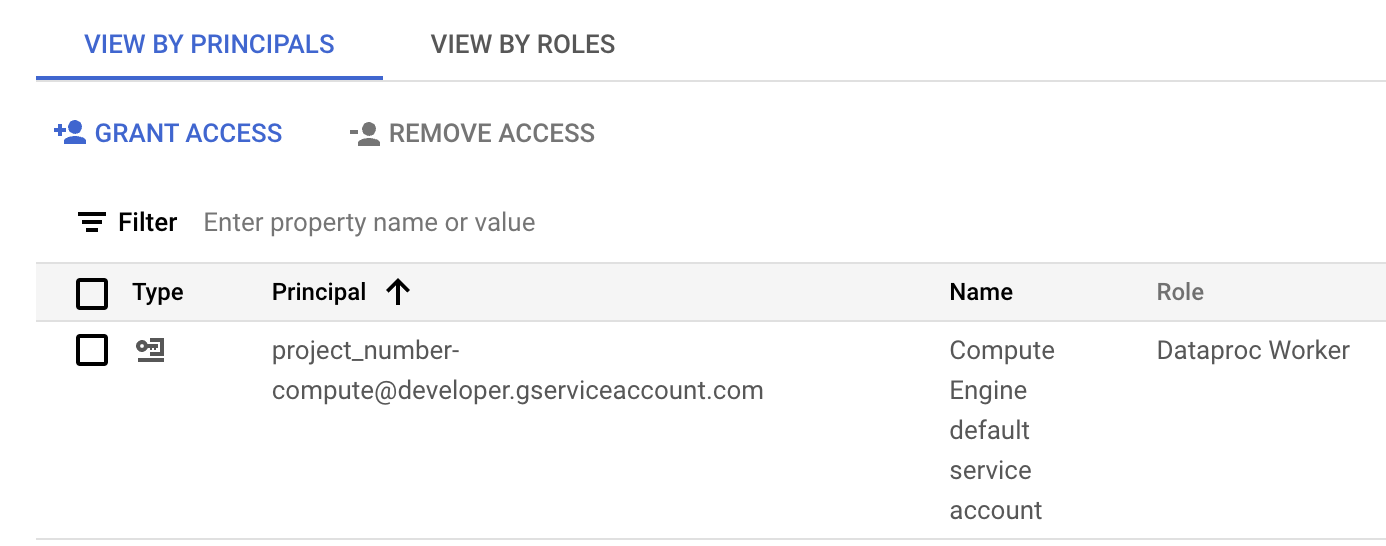Click the Dataproc Worker role cell
Screen dimensions: 1386x546
pyautogui.click(x=1252, y=351)
